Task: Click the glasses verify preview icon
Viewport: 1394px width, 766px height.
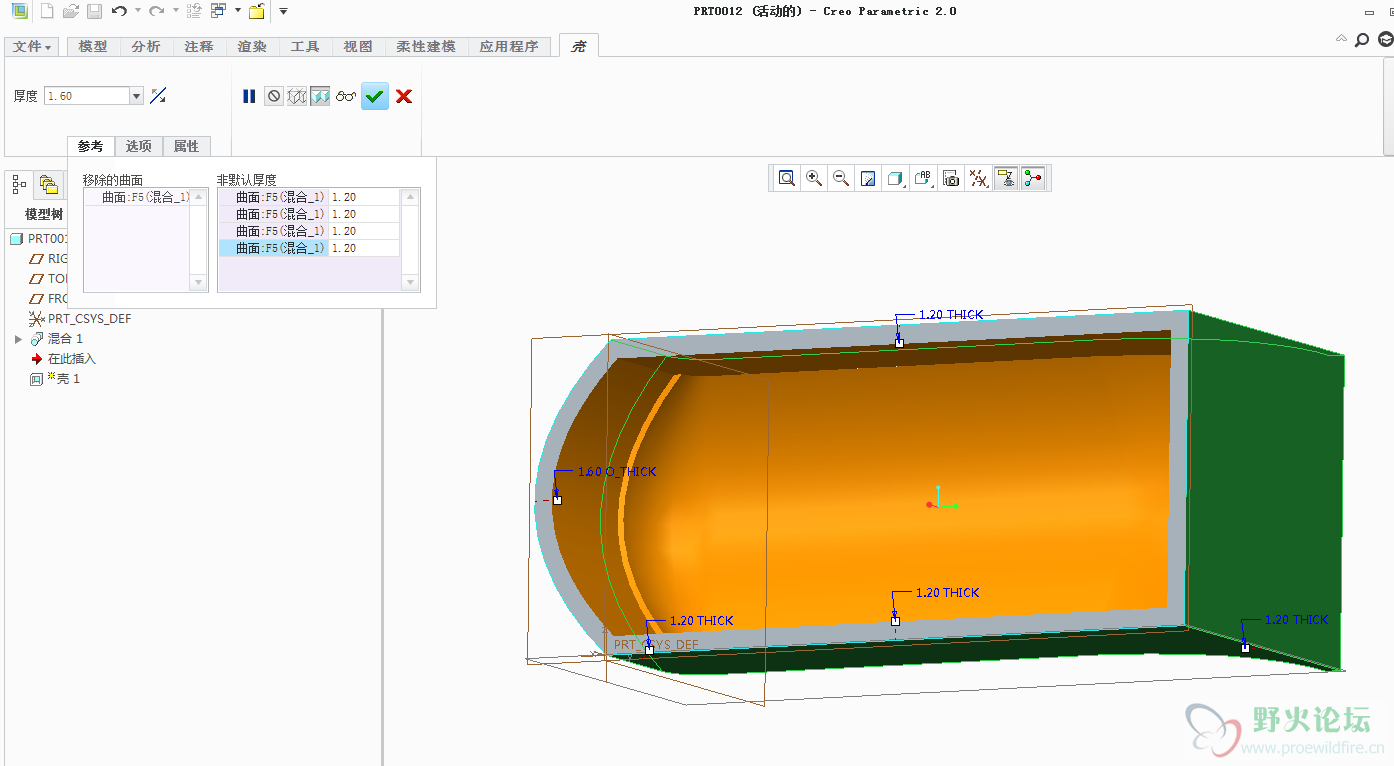Action: tap(346, 96)
